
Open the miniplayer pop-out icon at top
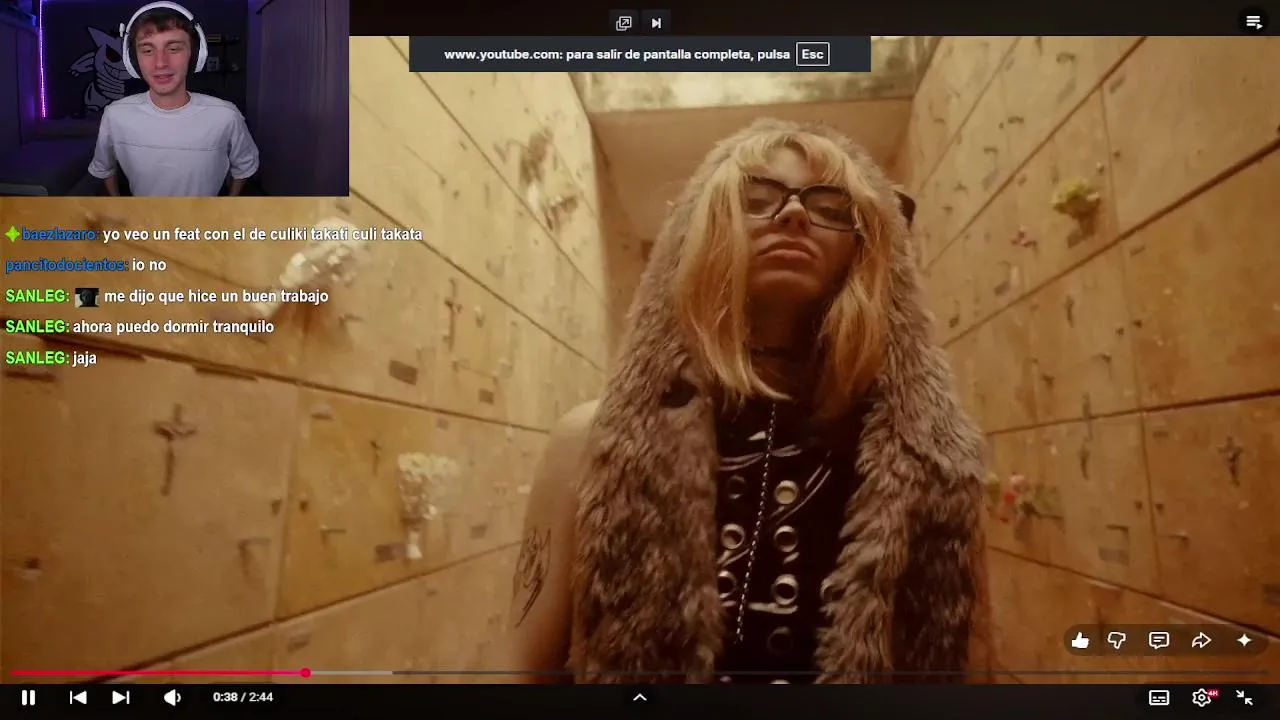(624, 22)
